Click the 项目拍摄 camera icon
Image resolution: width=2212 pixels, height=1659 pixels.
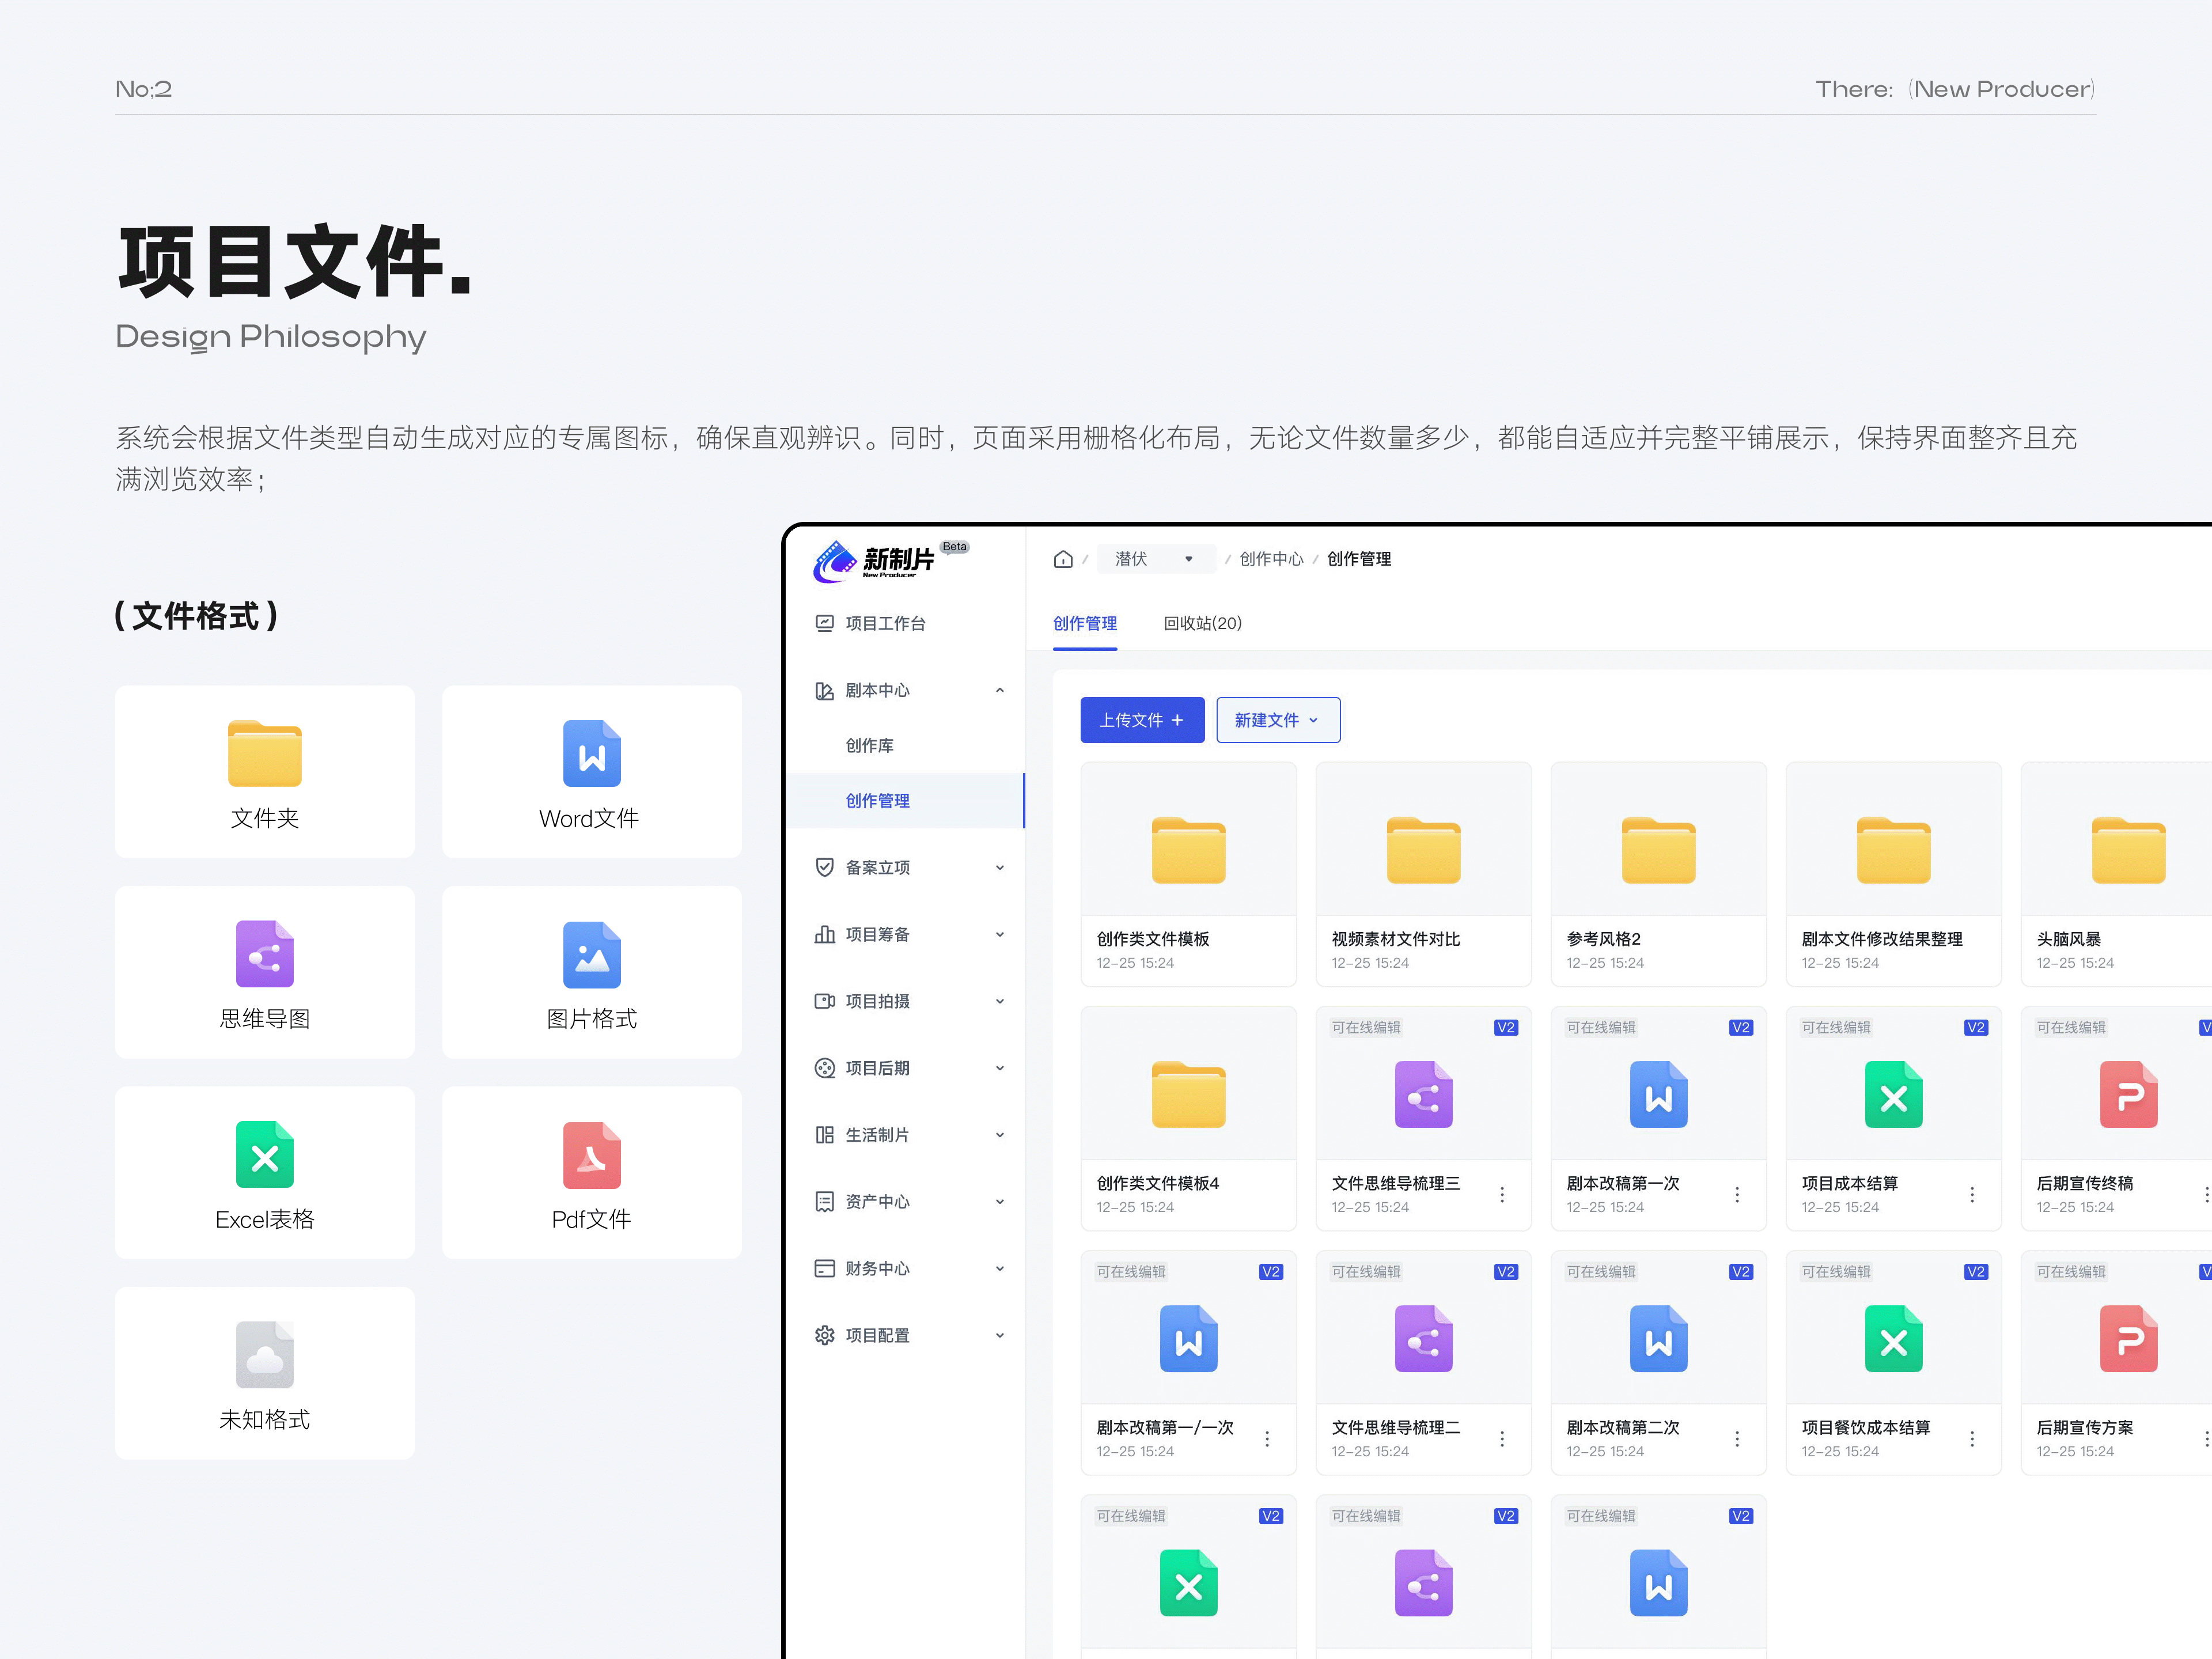point(824,1001)
